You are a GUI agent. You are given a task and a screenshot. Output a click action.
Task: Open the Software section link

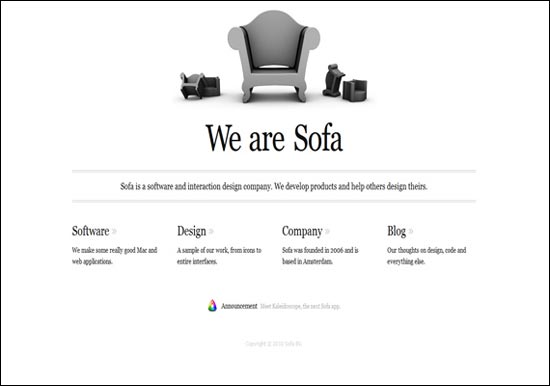click(90, 231)
